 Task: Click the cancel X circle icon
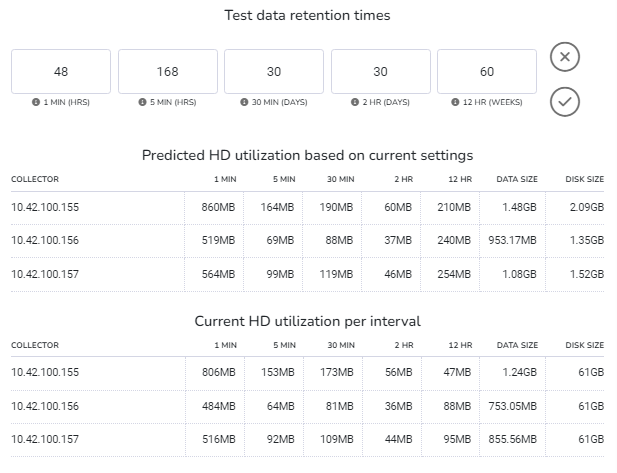(565, 57)
